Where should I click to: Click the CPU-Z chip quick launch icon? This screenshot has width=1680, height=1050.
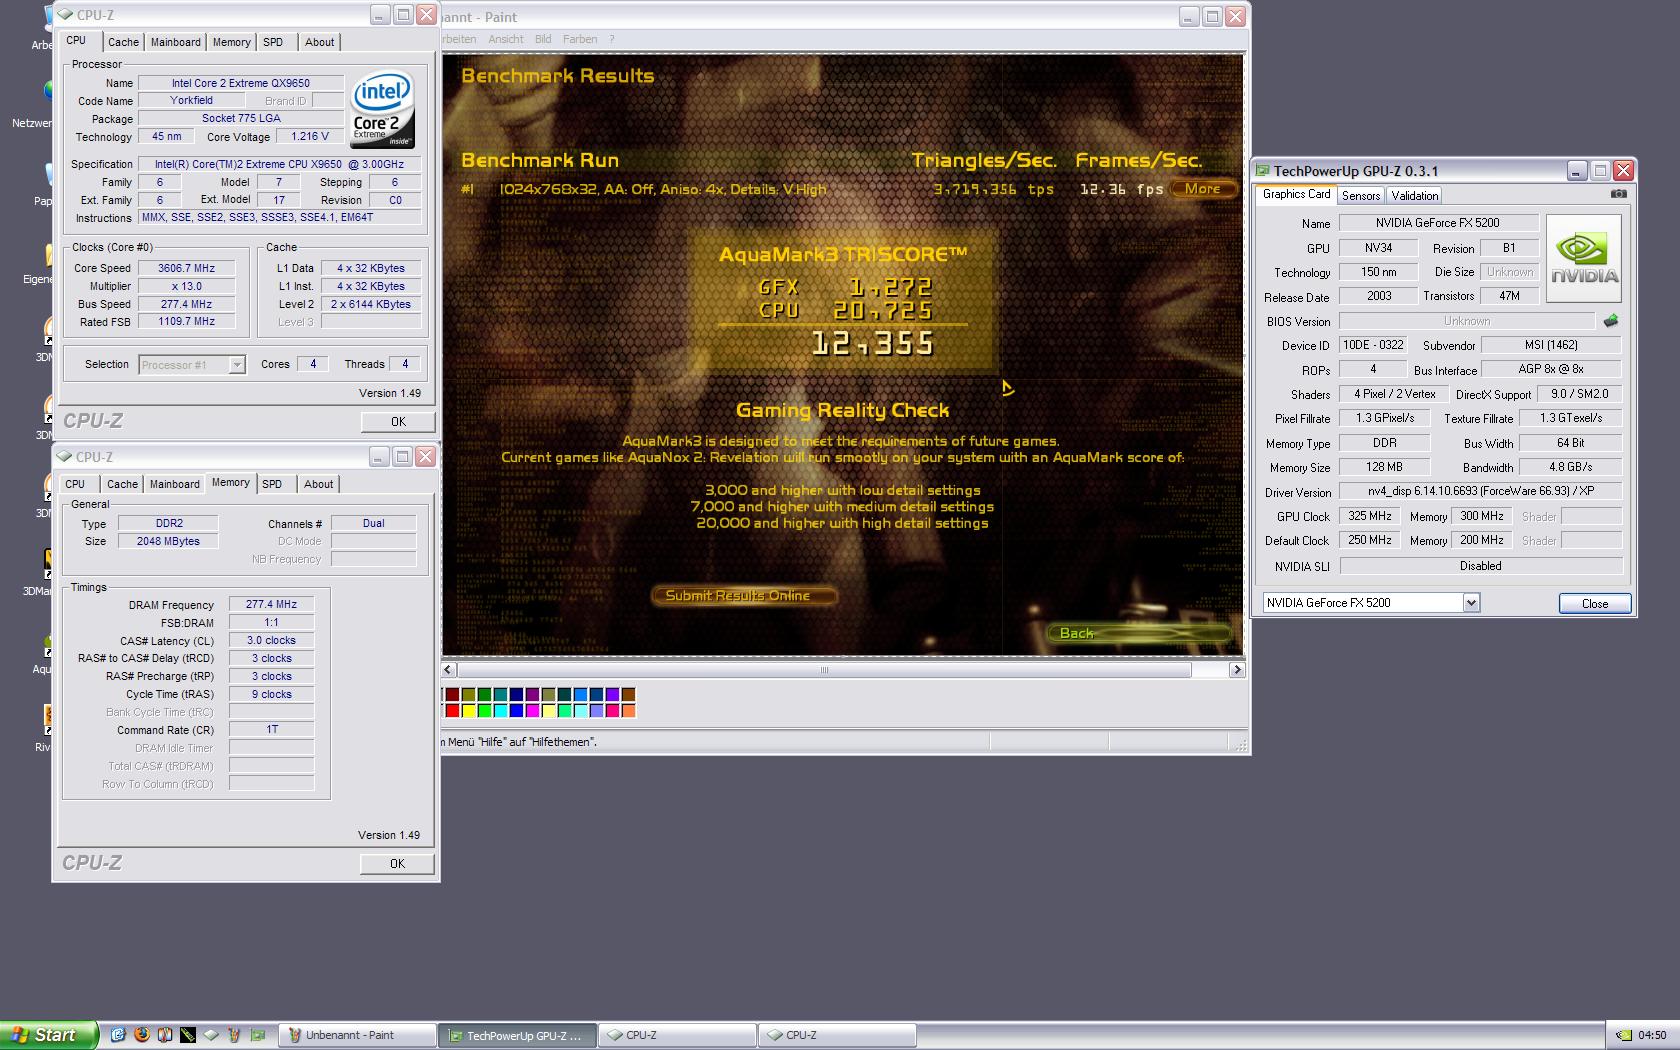pyautogui.click(x=211, y=1035)
